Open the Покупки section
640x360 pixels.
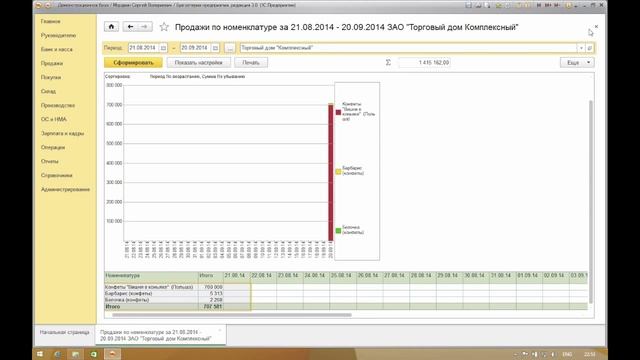(x=51, y=77)
